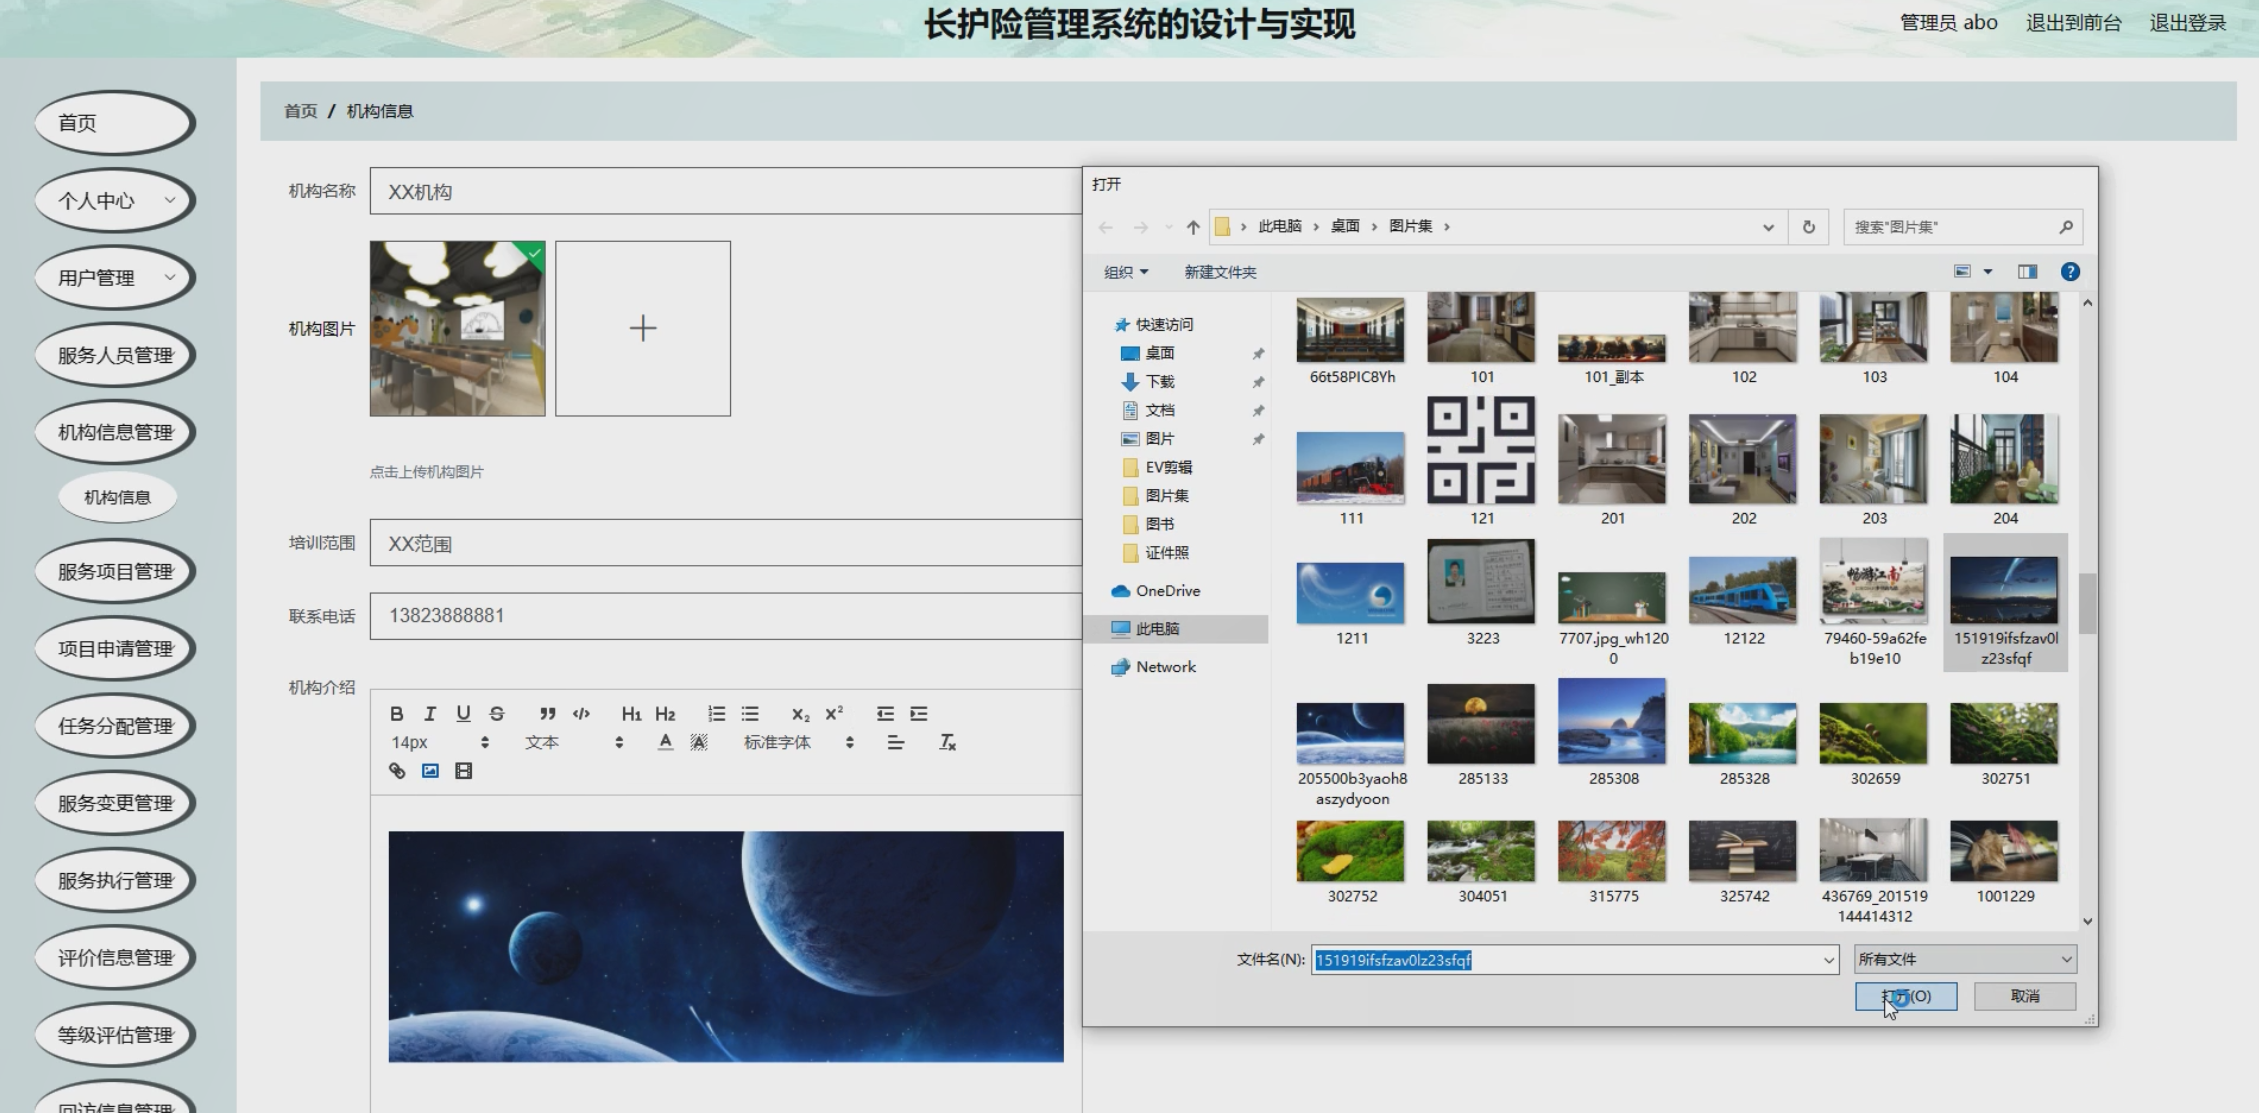Toggle the preview pane in file dialog
Screen dimensions: 2259x1113
click(2027, 272)
